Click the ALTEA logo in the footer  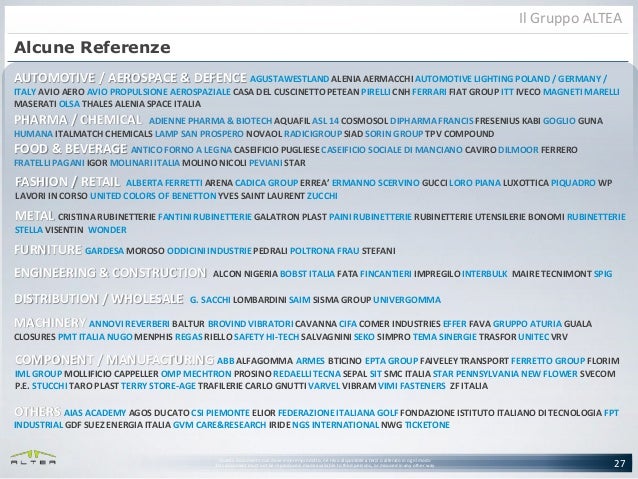pyautogui.click(x=33, y=457)
